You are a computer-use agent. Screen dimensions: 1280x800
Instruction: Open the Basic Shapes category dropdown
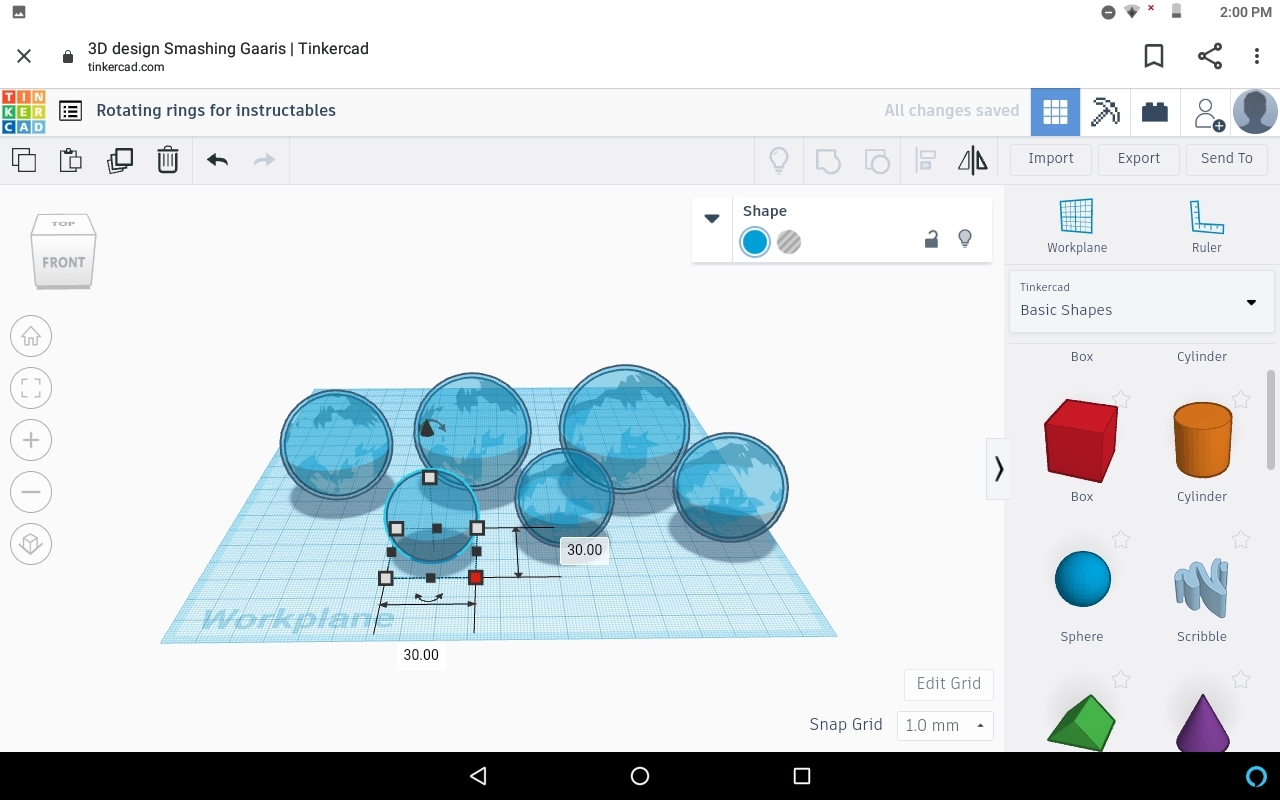point(1141,300)
